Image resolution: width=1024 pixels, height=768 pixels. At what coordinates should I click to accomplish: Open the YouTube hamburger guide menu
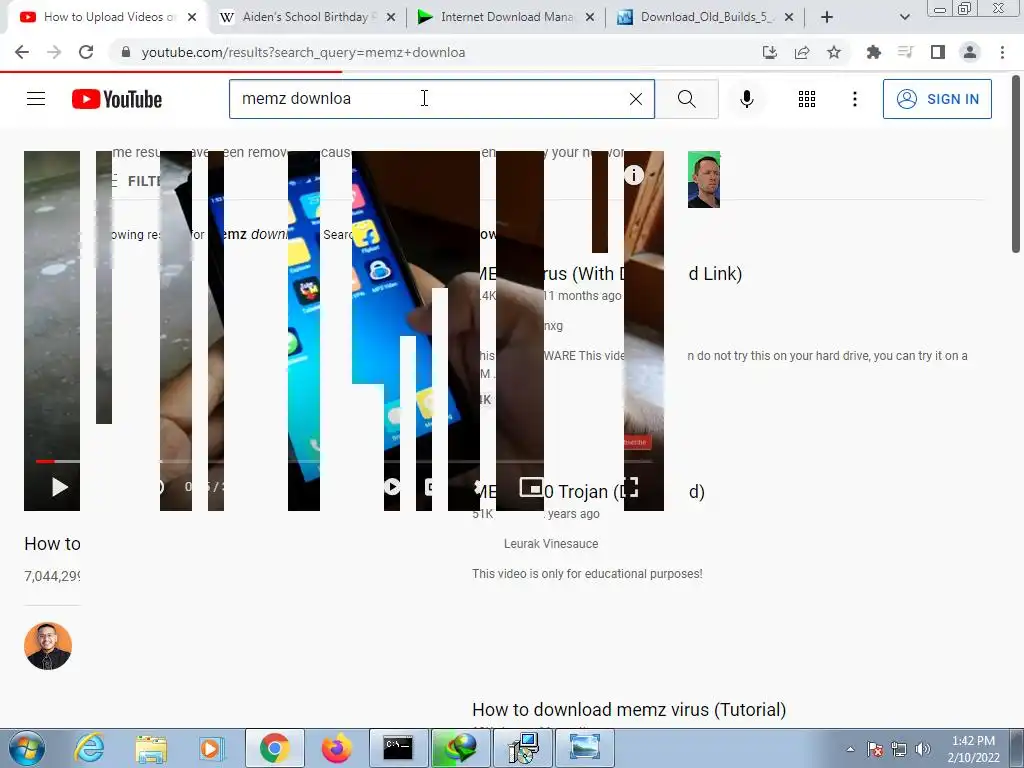(36, 99)
